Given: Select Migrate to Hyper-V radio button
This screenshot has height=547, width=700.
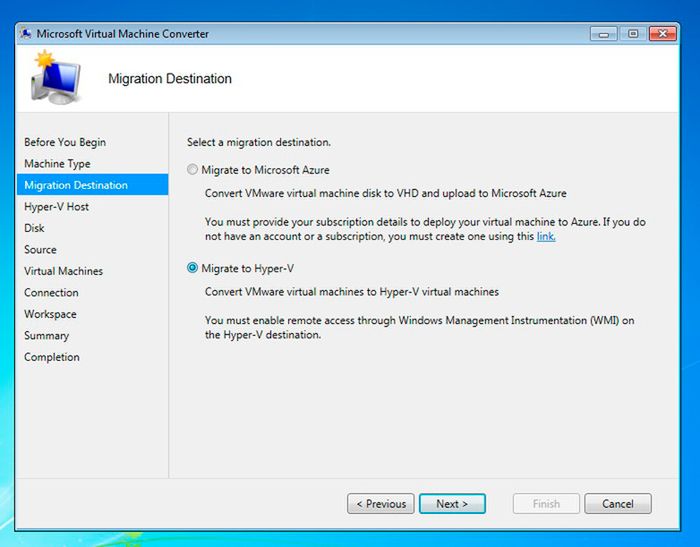Looking at the screenshot, I should (192, 268).
